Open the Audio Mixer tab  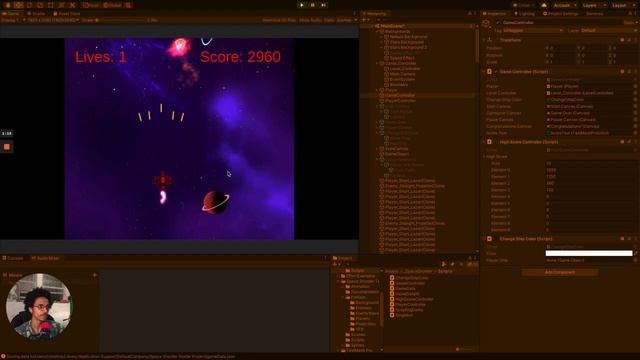46,258
